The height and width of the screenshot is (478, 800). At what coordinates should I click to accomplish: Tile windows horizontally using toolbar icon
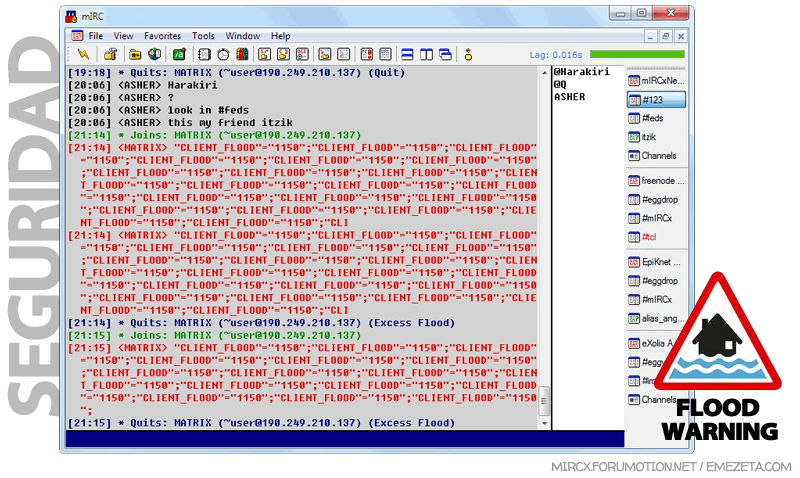[407, 54]
